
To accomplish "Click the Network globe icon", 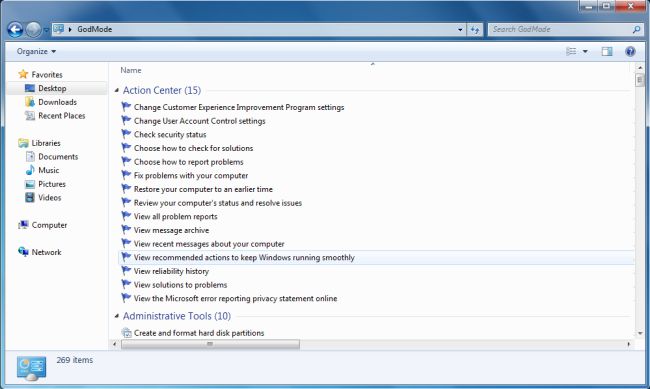I will click(x=23, y=252).
